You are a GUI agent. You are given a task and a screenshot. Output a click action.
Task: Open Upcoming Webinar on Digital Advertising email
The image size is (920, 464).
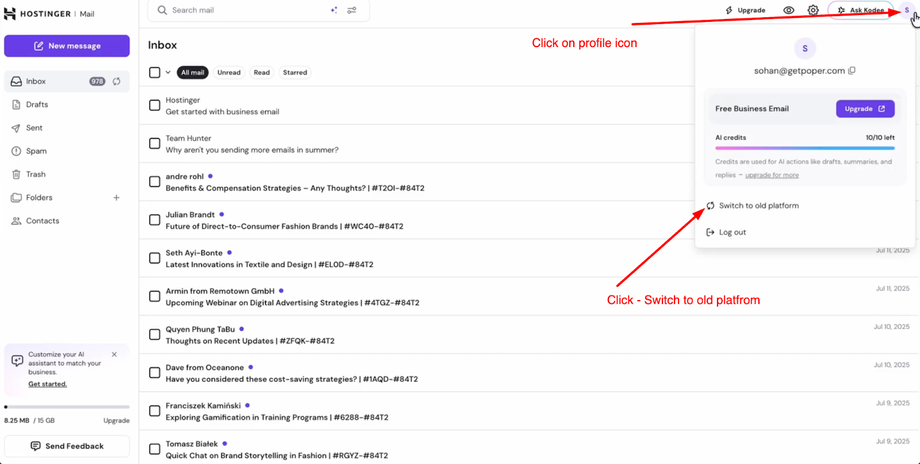point(293,303)
